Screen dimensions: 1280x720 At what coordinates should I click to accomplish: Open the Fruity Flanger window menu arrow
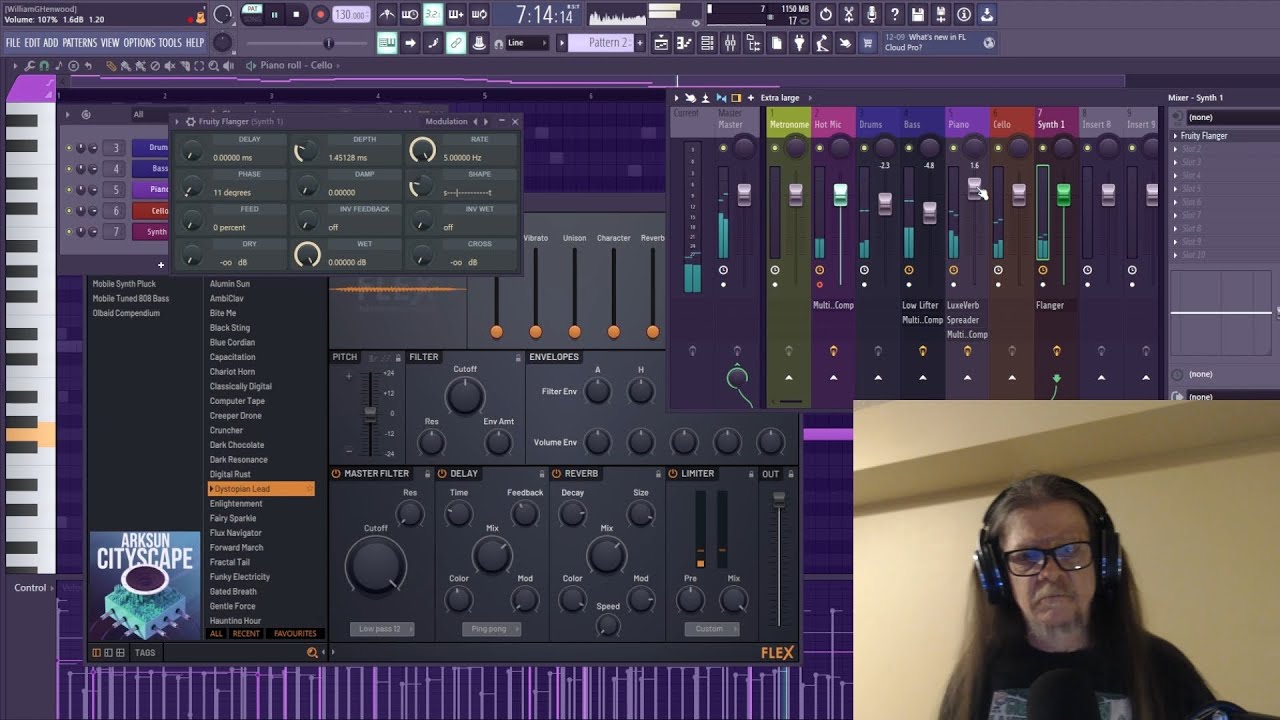tap(178, 122)
